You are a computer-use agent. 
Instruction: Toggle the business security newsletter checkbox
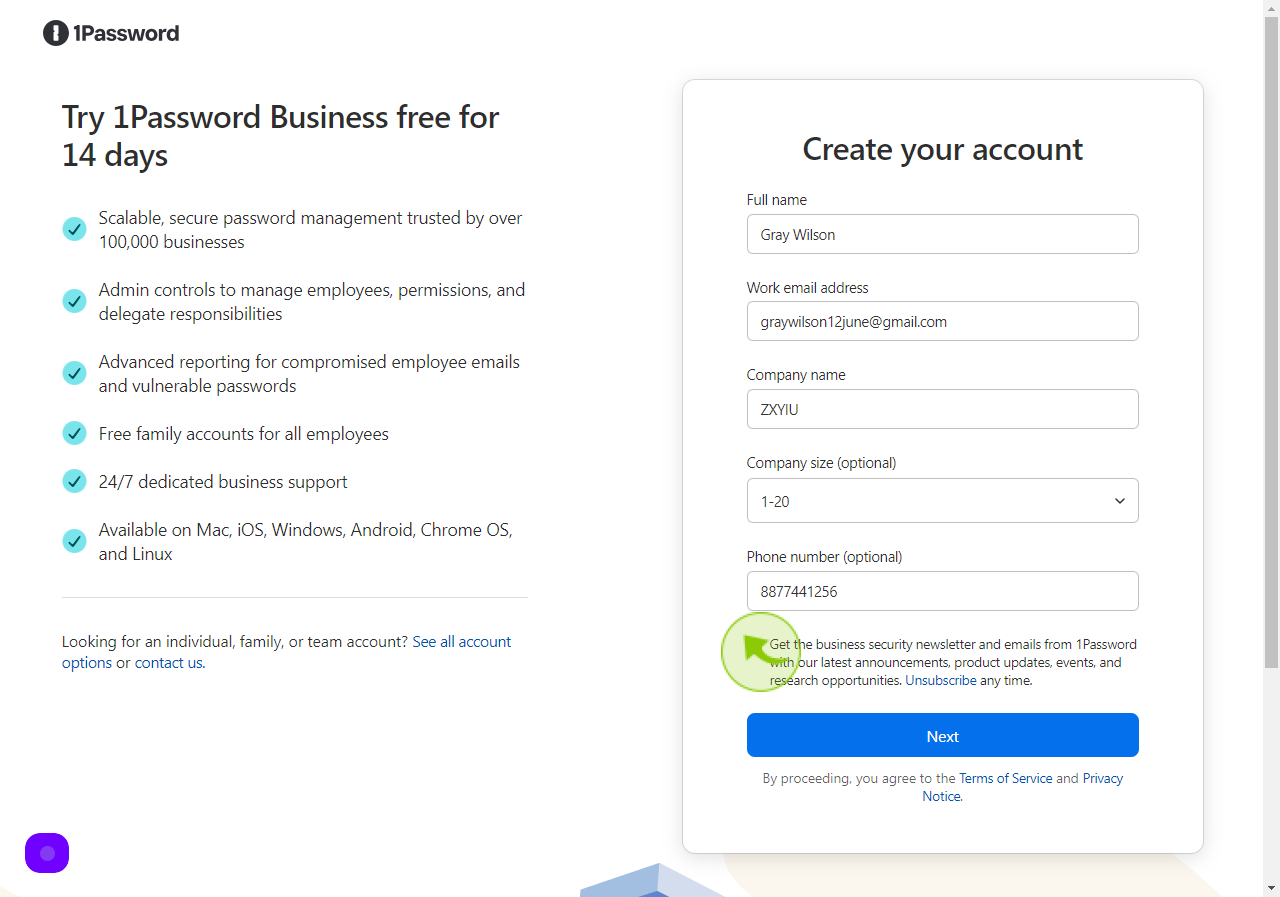(x=755, y=646)
